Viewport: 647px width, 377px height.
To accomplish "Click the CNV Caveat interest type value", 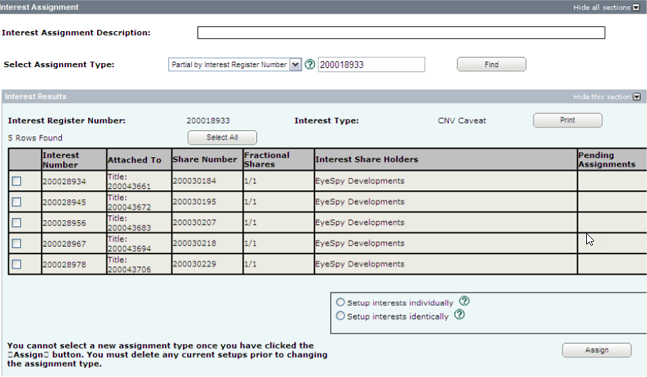I will pos(462,121).
